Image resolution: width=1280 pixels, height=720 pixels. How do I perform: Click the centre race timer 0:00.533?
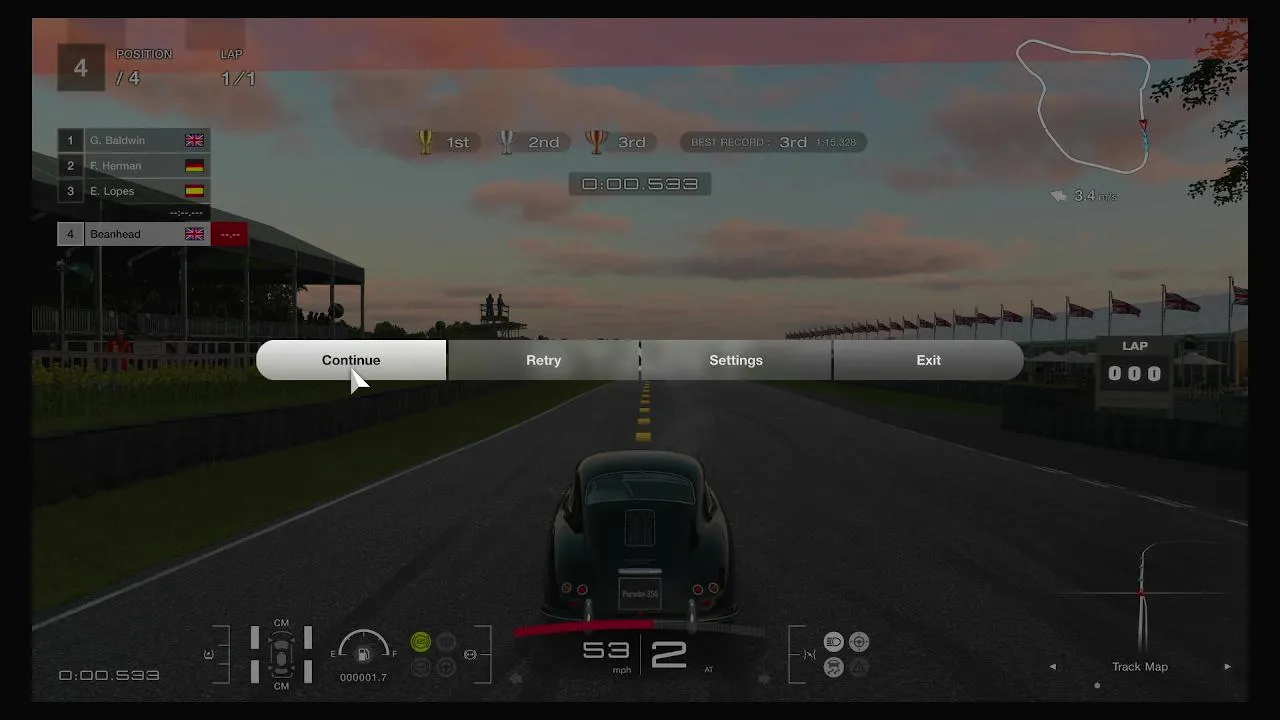click(x=640, y=184)
